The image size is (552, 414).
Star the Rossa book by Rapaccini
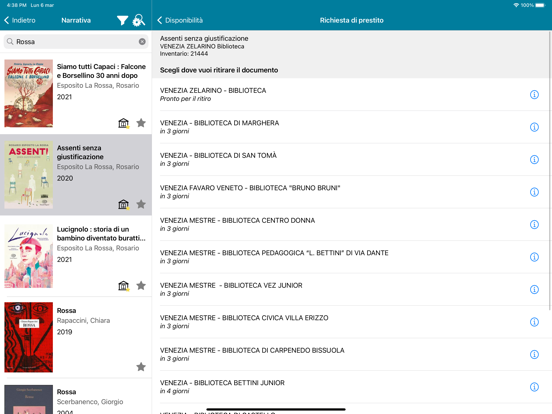[x=141, y=367]
